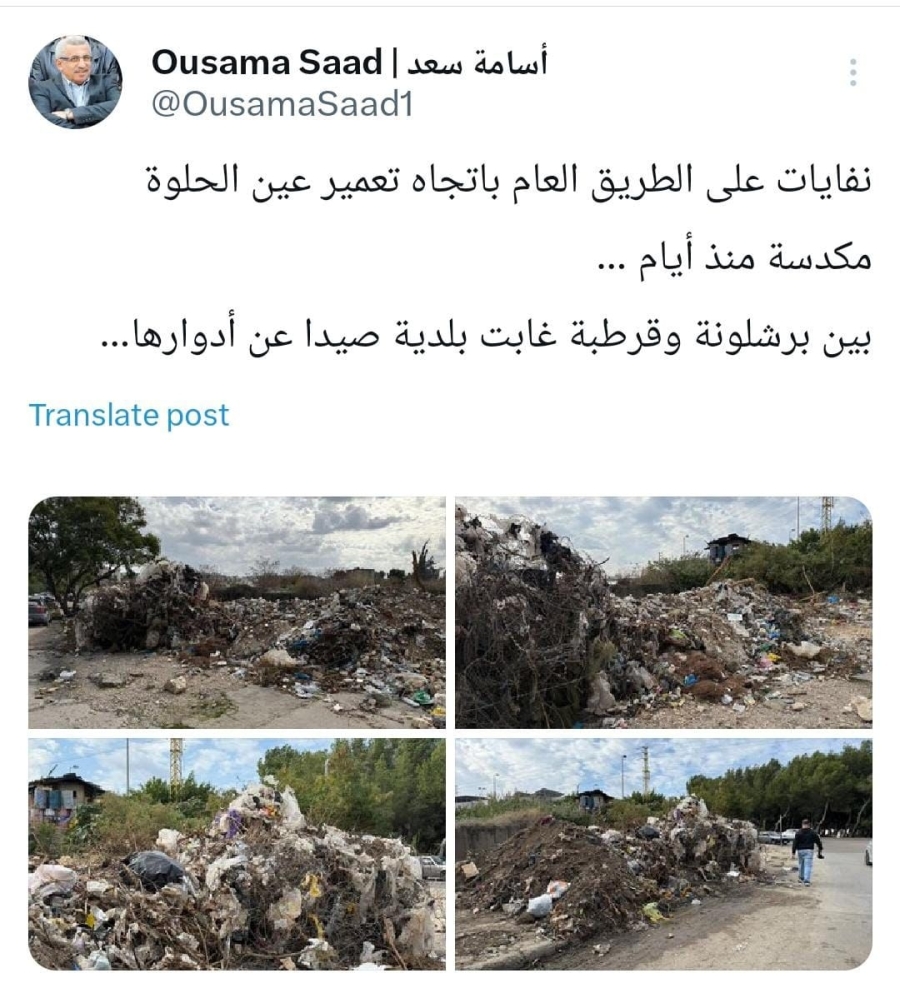Click the parked cars in the top-left photo
The width and height of the screenshot is (900, 1008).
40,609
